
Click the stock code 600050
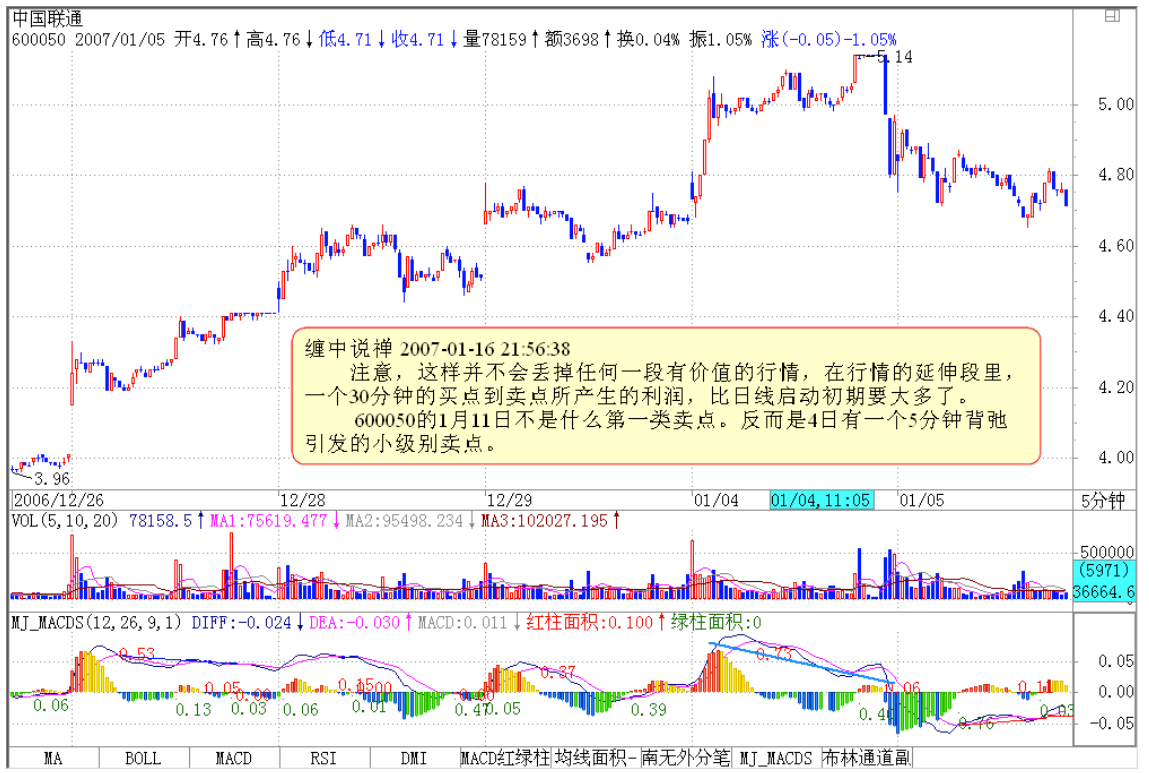pyautogui.click(x=38, y=40)
